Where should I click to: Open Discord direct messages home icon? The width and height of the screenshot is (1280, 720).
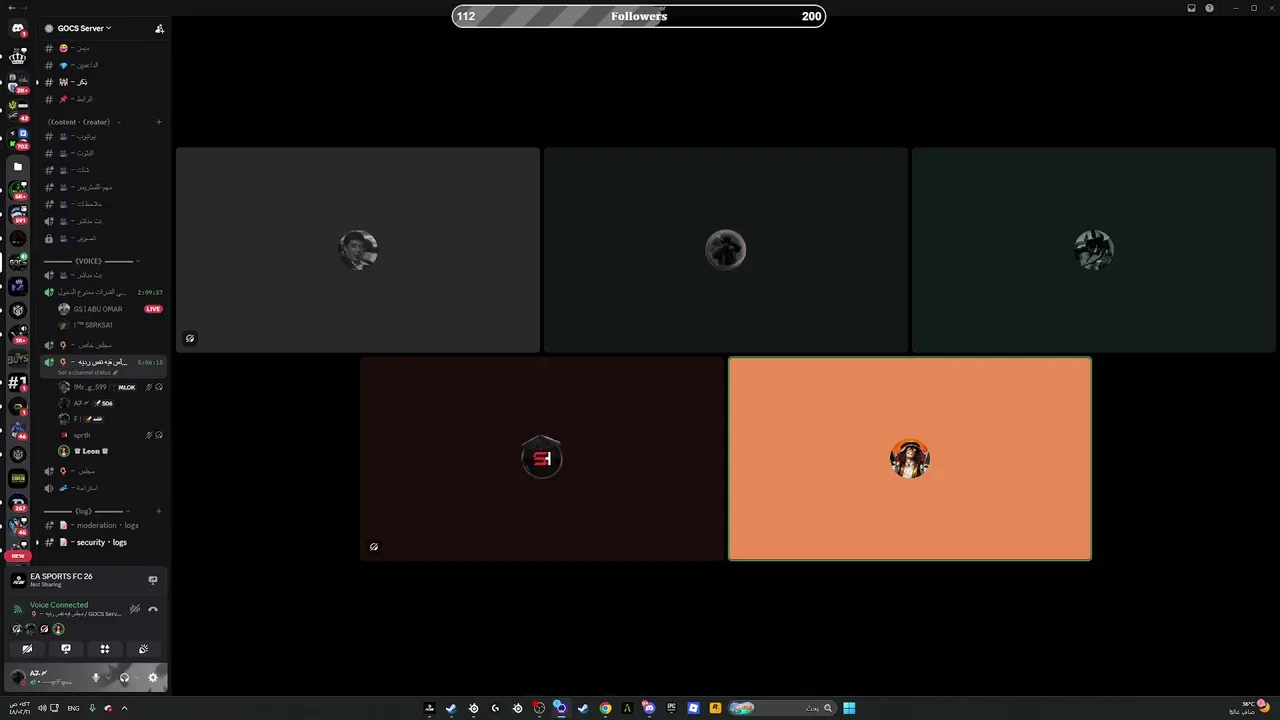[x=18, y=29]
